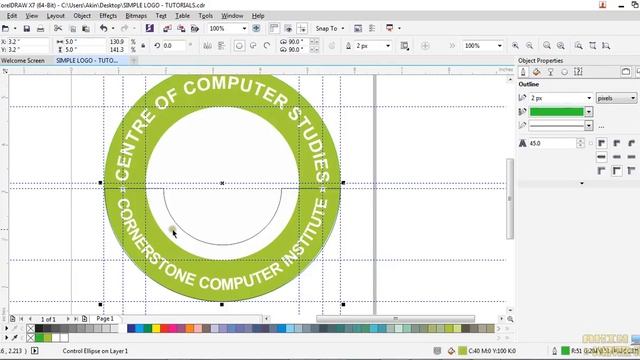Open Fill tab in Object Properties

(536, 72)
